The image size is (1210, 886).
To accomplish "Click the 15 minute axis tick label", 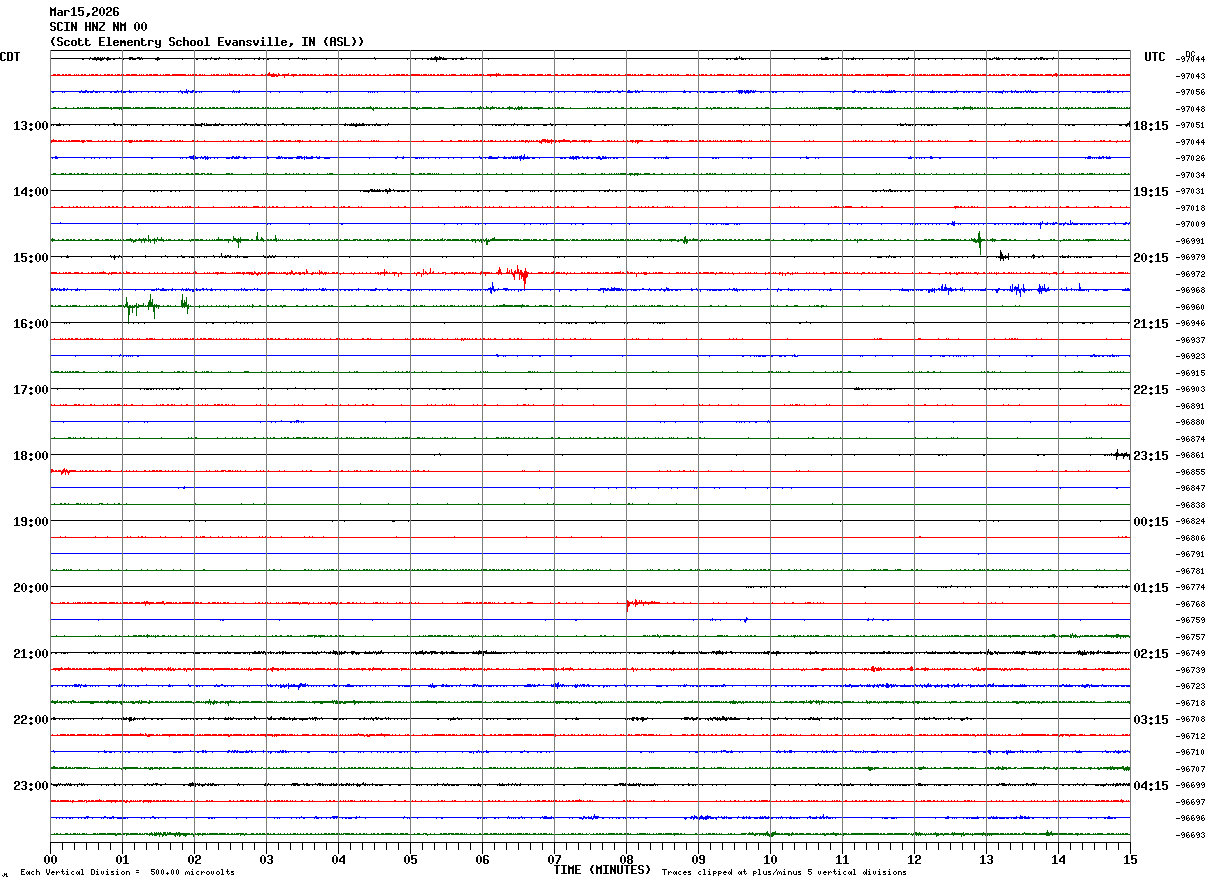I will point(1130,860).
